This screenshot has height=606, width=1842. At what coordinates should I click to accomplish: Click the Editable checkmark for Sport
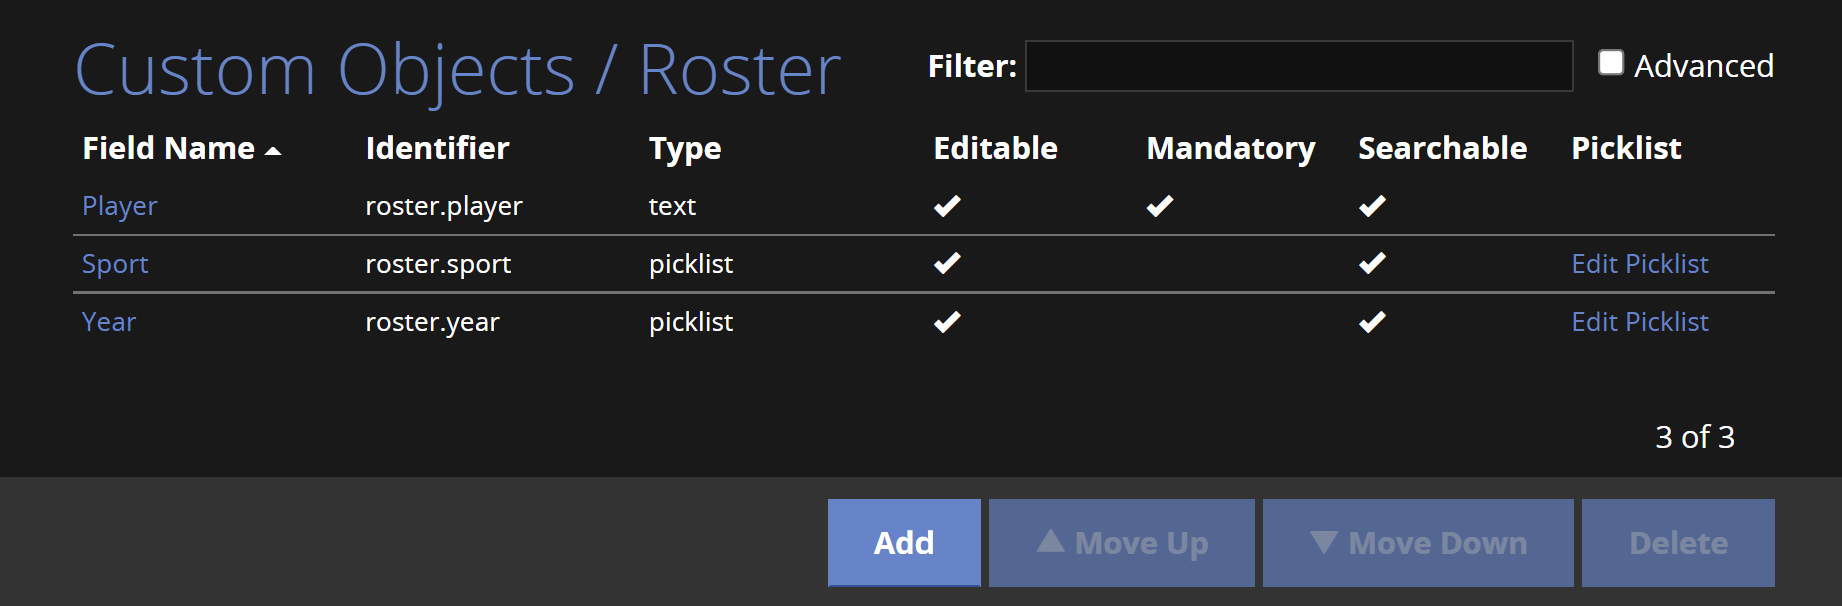point(947,263)
